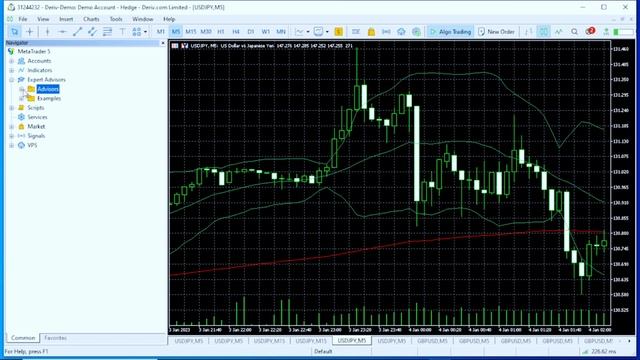
Task: Select the horizontal line drawing tool
Action: (62, 32)
